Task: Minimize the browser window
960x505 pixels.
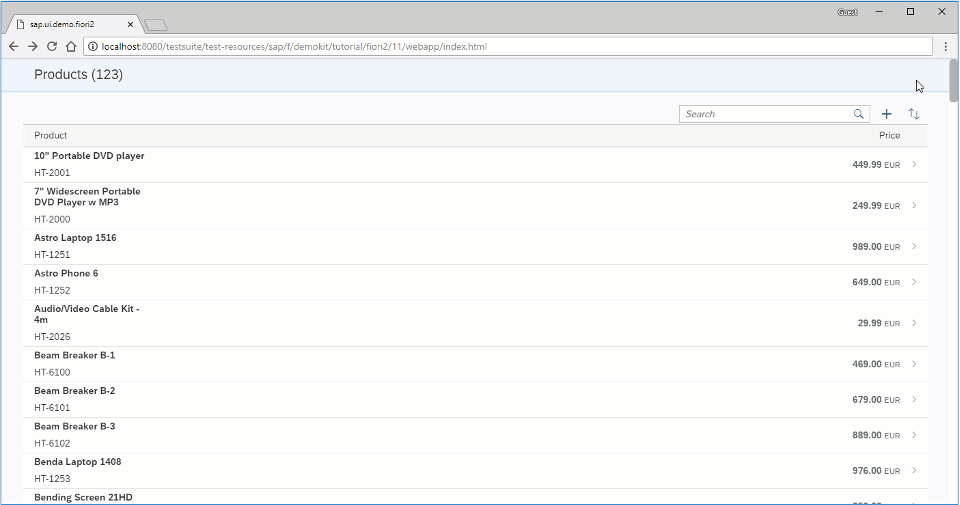Action: 879,12
